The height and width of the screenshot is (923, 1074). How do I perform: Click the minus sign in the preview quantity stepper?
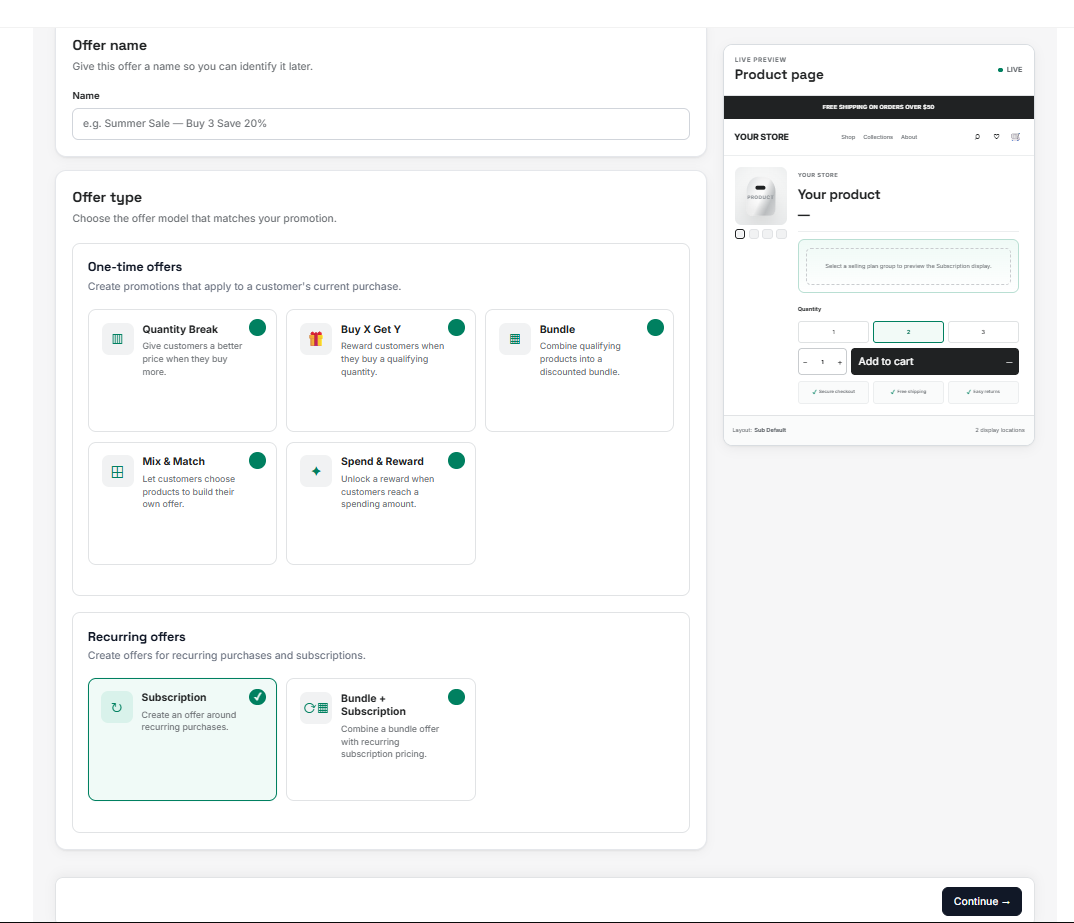806,362
